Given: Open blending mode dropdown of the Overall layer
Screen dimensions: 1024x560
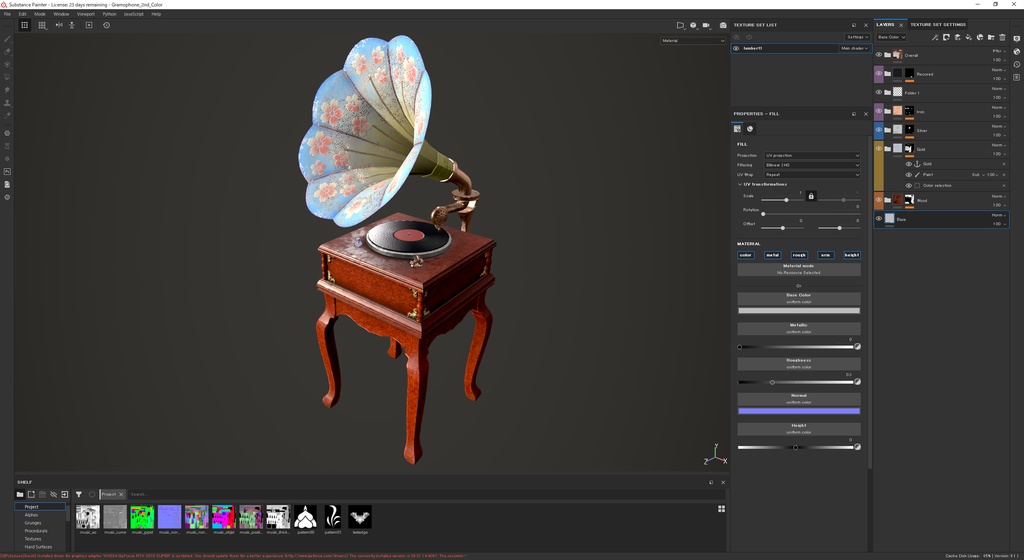Looking at the screenshot, I should (x=999, y=51).
